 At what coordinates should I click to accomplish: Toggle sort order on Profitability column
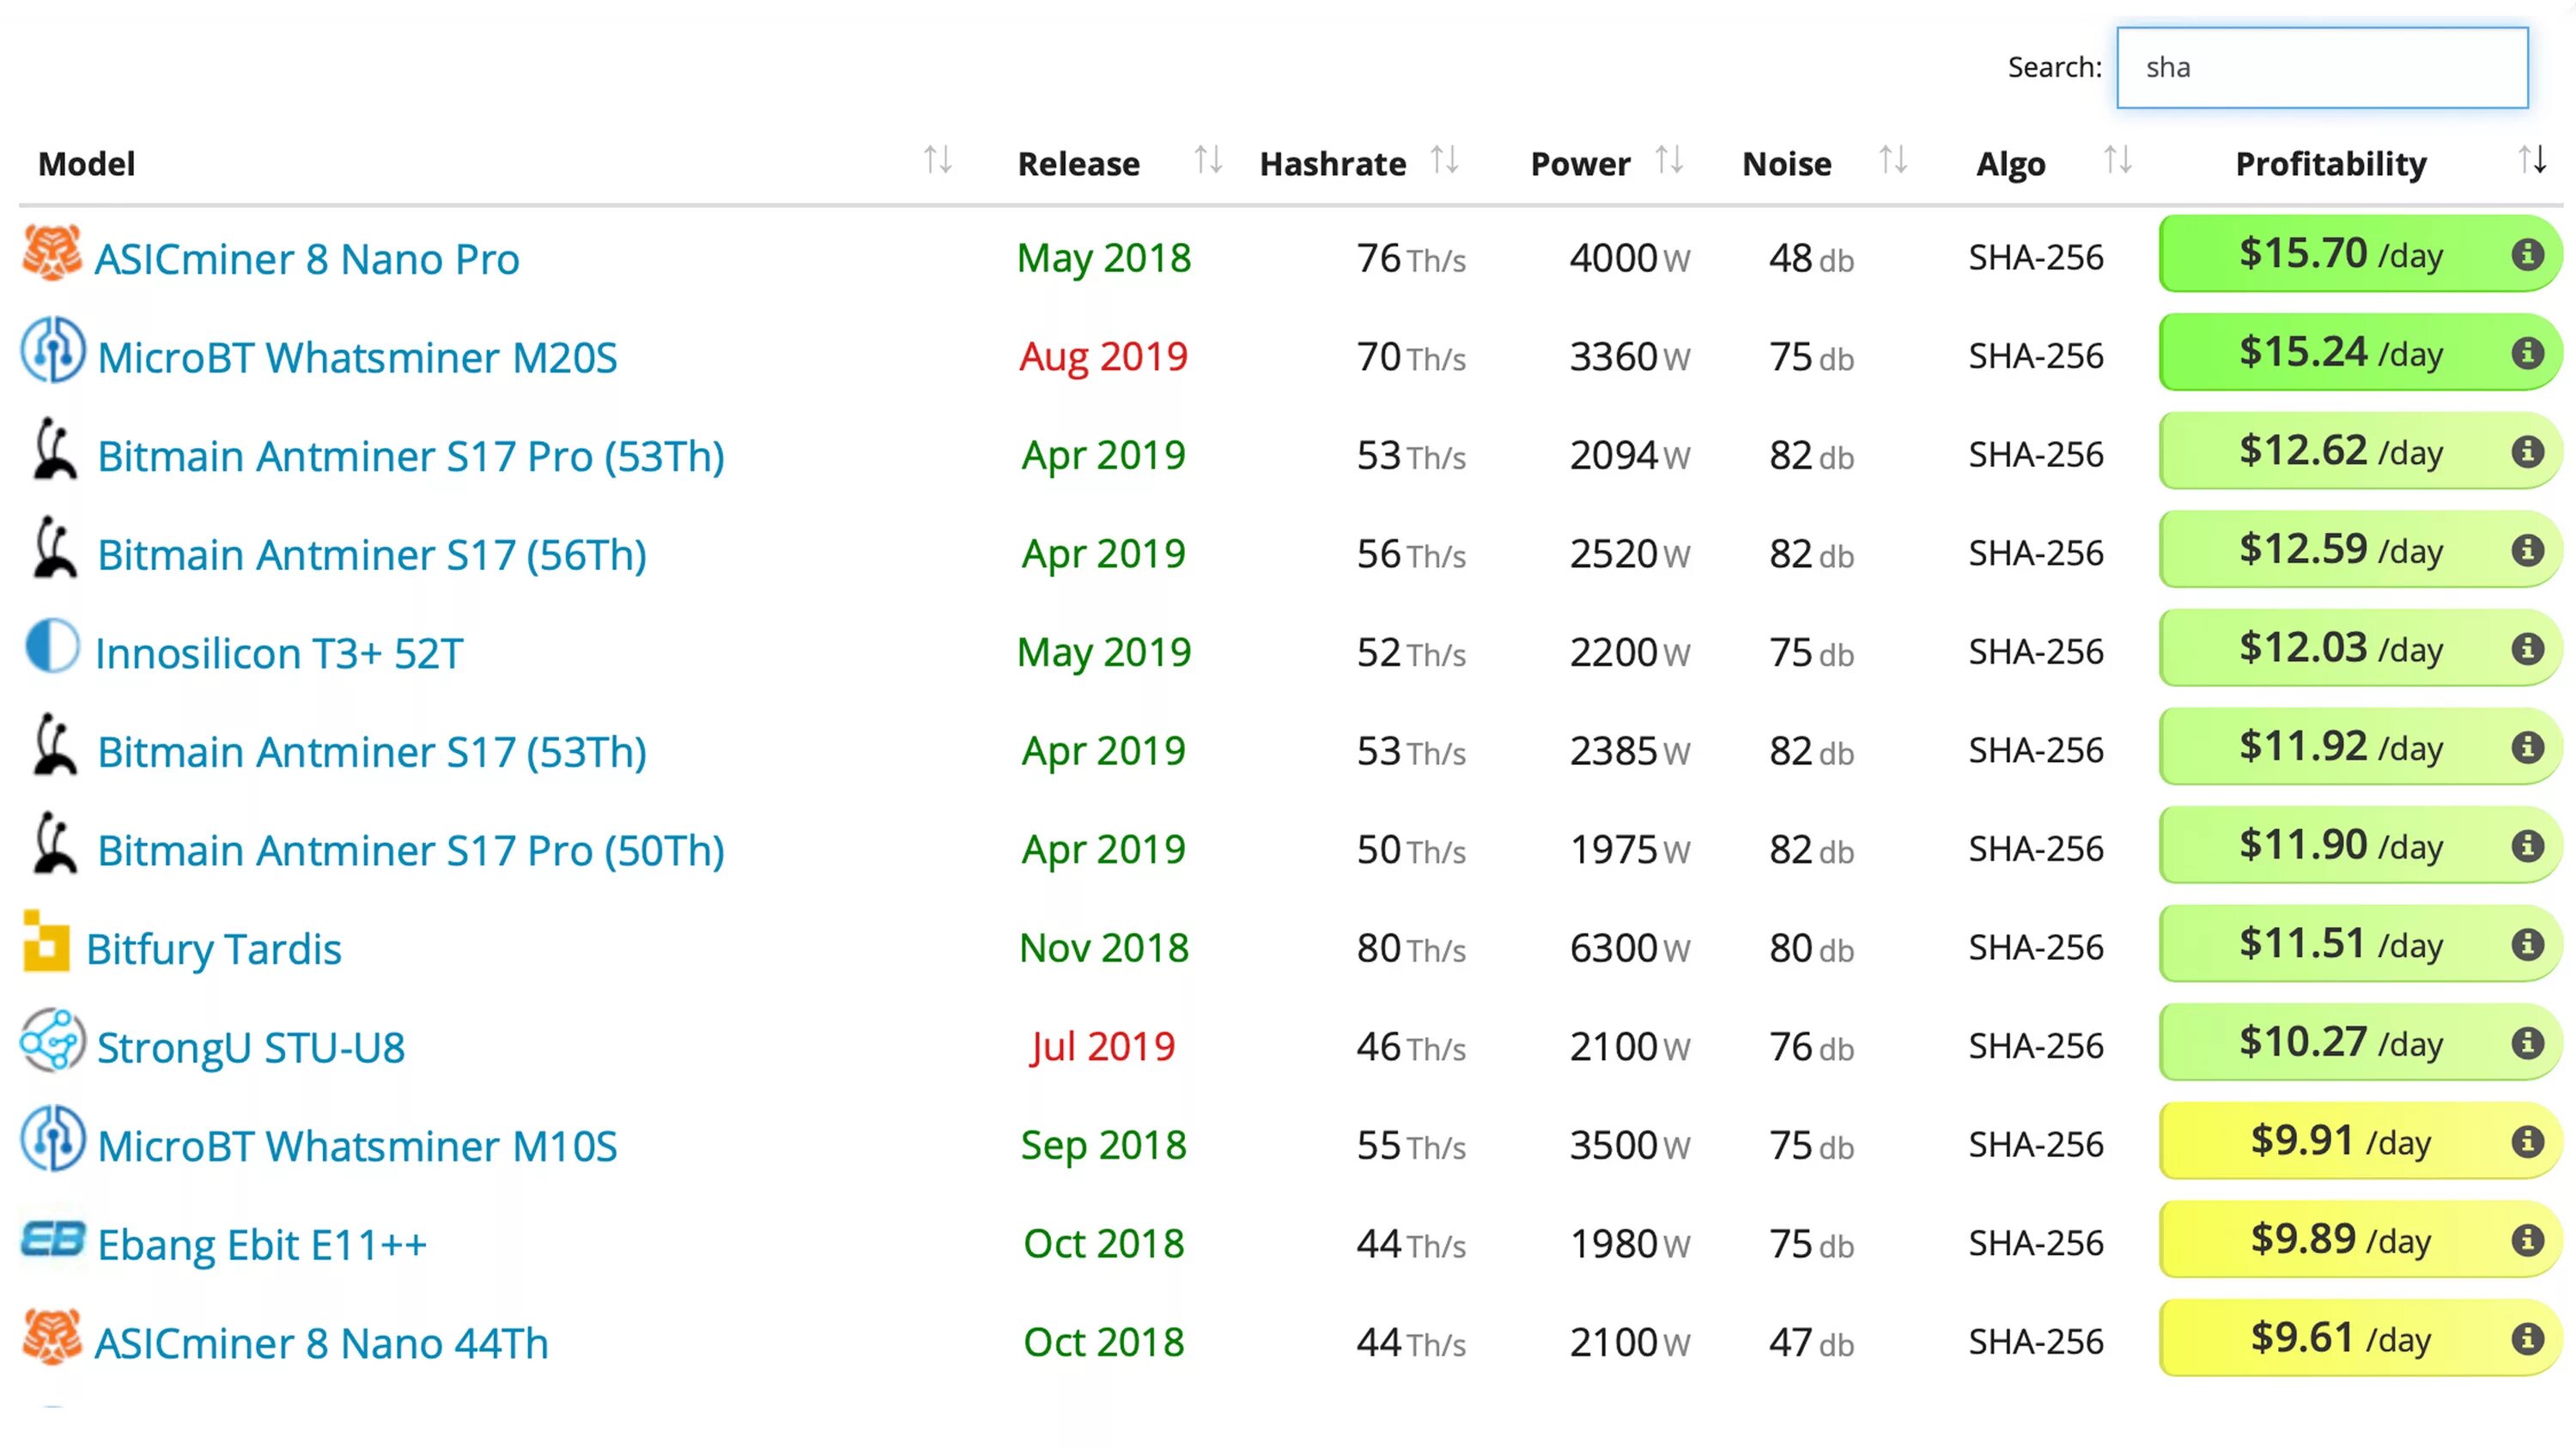click(x=2531, y=160)
